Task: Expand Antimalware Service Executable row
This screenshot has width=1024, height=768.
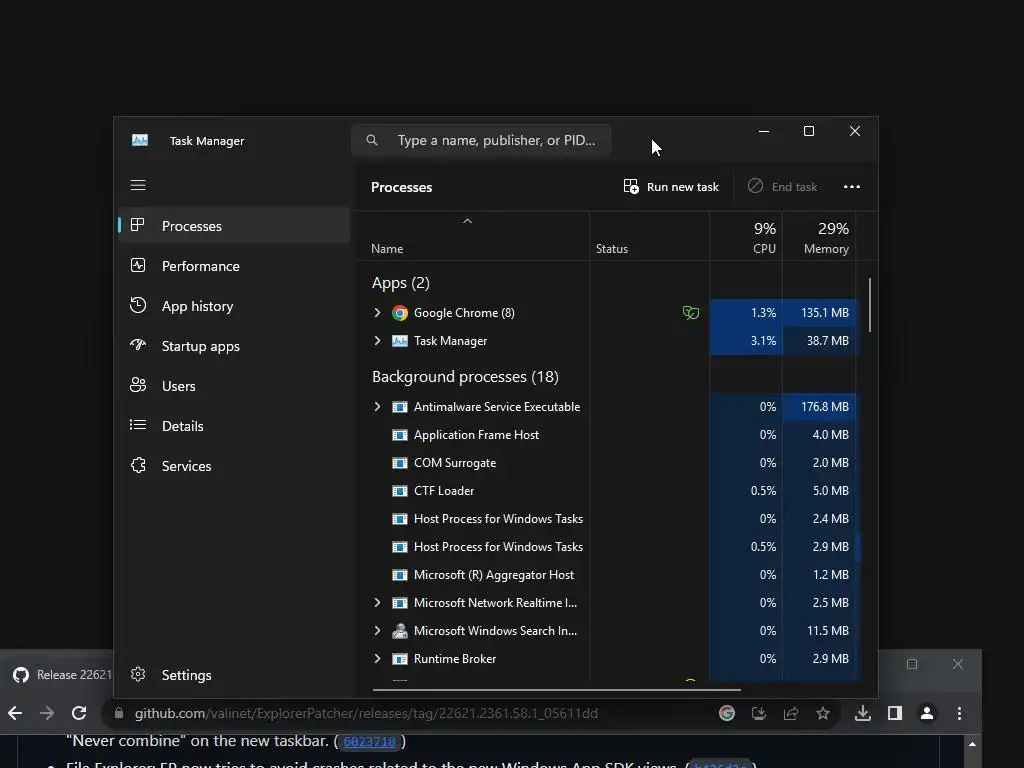Action: (377, 407)
